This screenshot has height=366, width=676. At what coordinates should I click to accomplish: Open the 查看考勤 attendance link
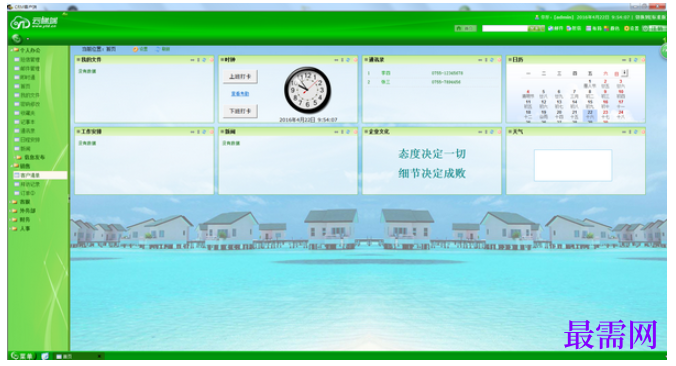(240, 94)
